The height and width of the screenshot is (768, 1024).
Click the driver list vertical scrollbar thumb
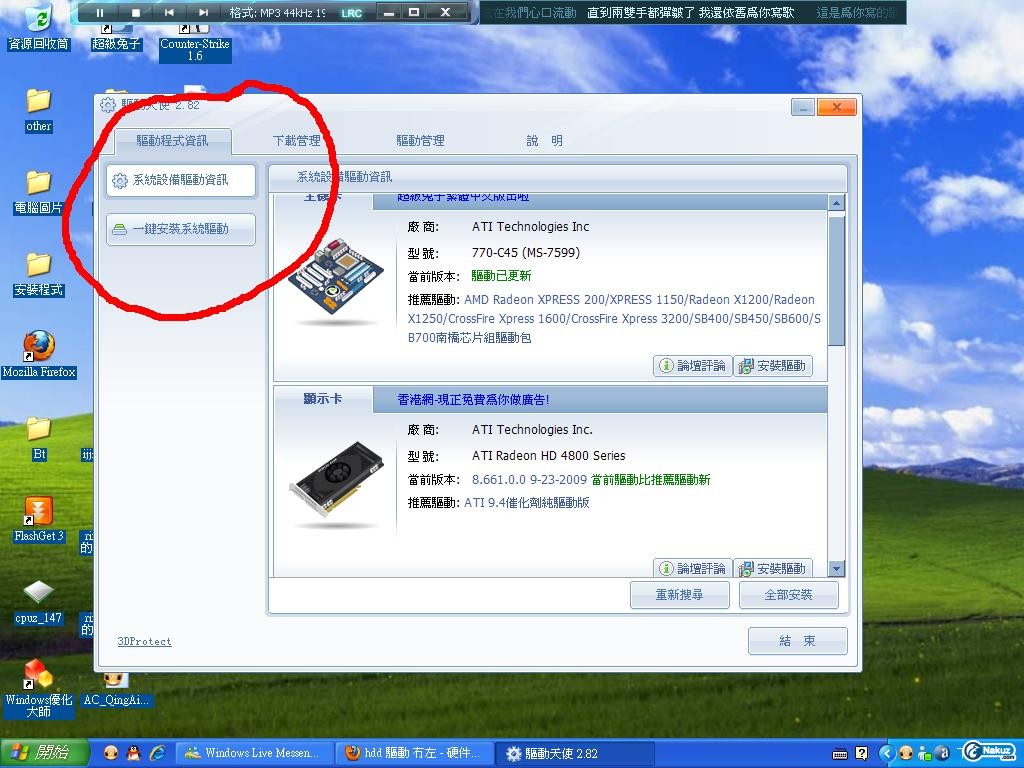(836, 280)
